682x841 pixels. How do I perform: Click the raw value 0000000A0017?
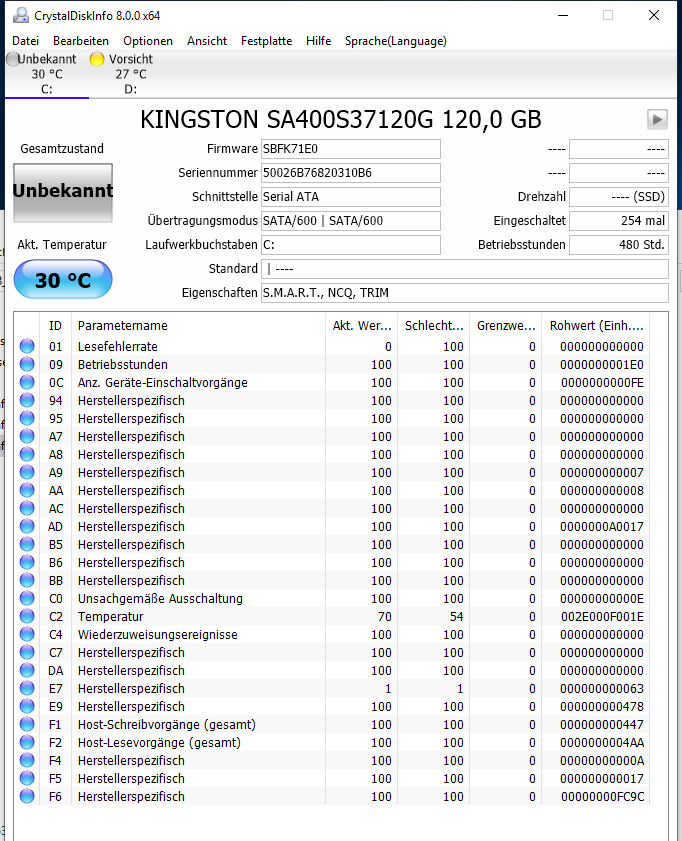tap(602, 527)
